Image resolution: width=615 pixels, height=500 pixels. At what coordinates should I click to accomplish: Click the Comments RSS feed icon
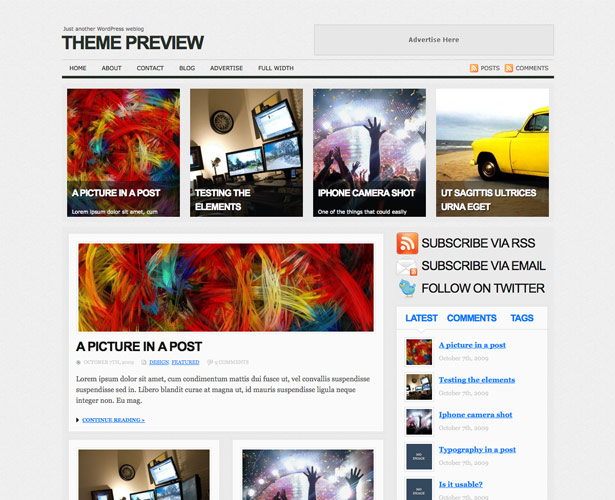pos(509,68)
